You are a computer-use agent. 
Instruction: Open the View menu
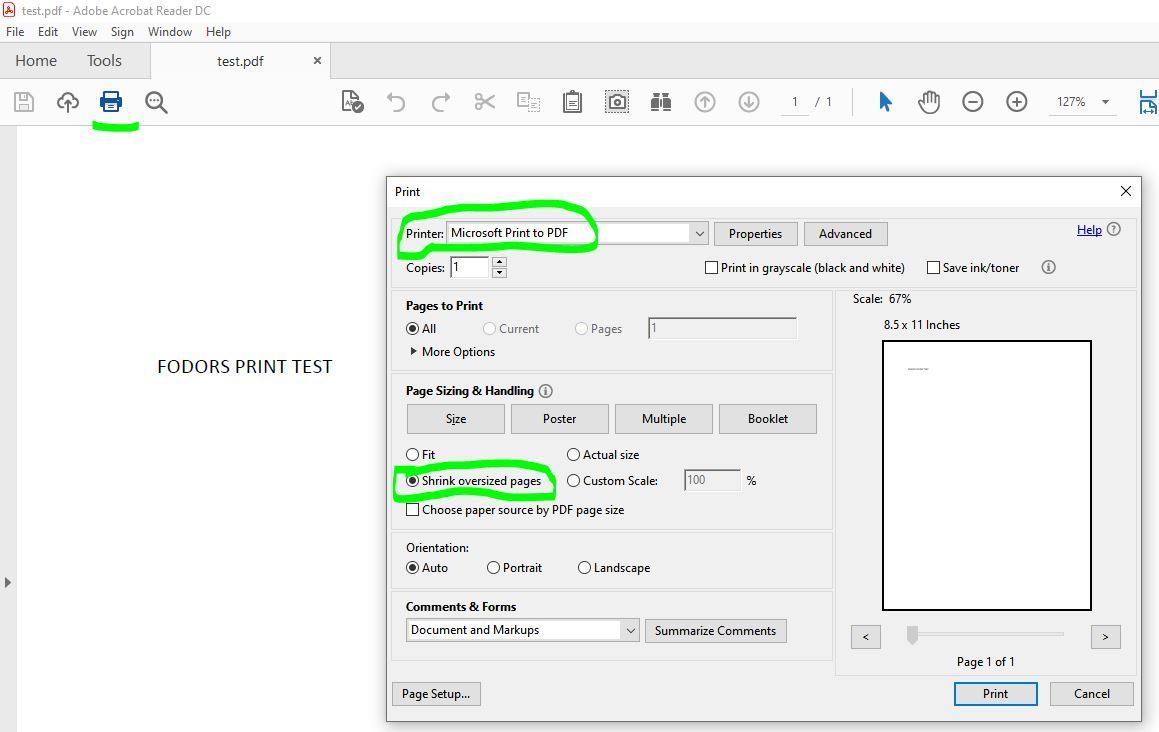coord(84,31)
